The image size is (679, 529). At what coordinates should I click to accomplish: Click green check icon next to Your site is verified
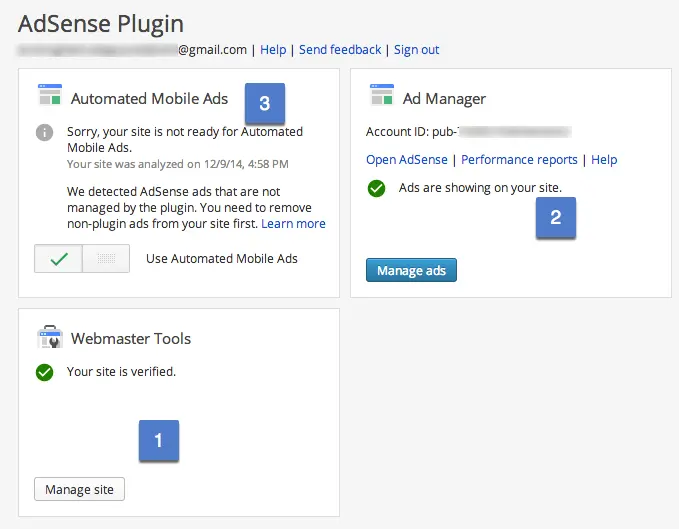45,372
